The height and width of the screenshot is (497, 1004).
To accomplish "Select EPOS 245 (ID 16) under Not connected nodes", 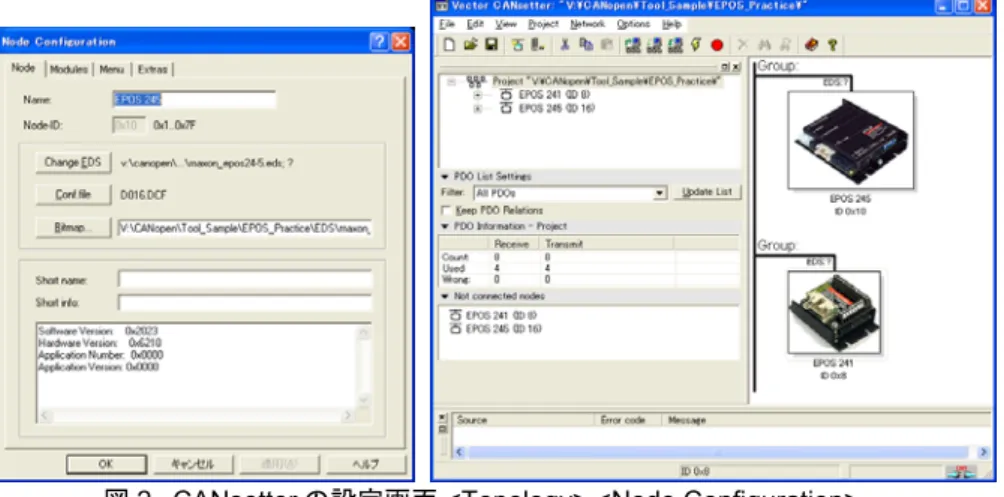I will click(x=496, y=329).
